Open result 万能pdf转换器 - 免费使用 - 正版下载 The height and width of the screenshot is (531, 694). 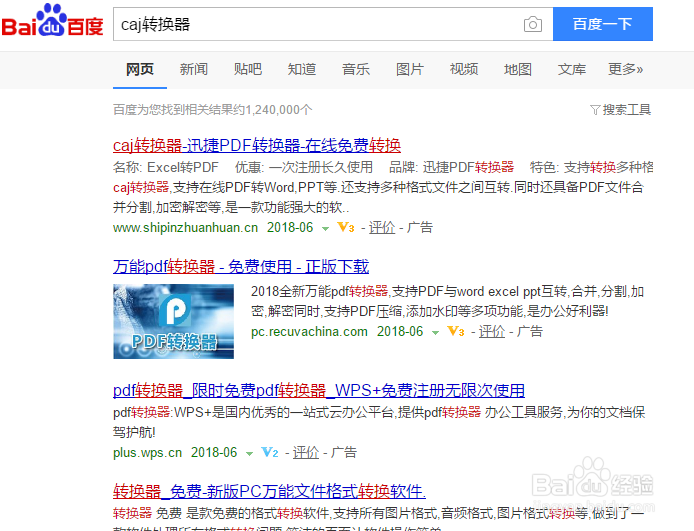click(x=241, y=266)
